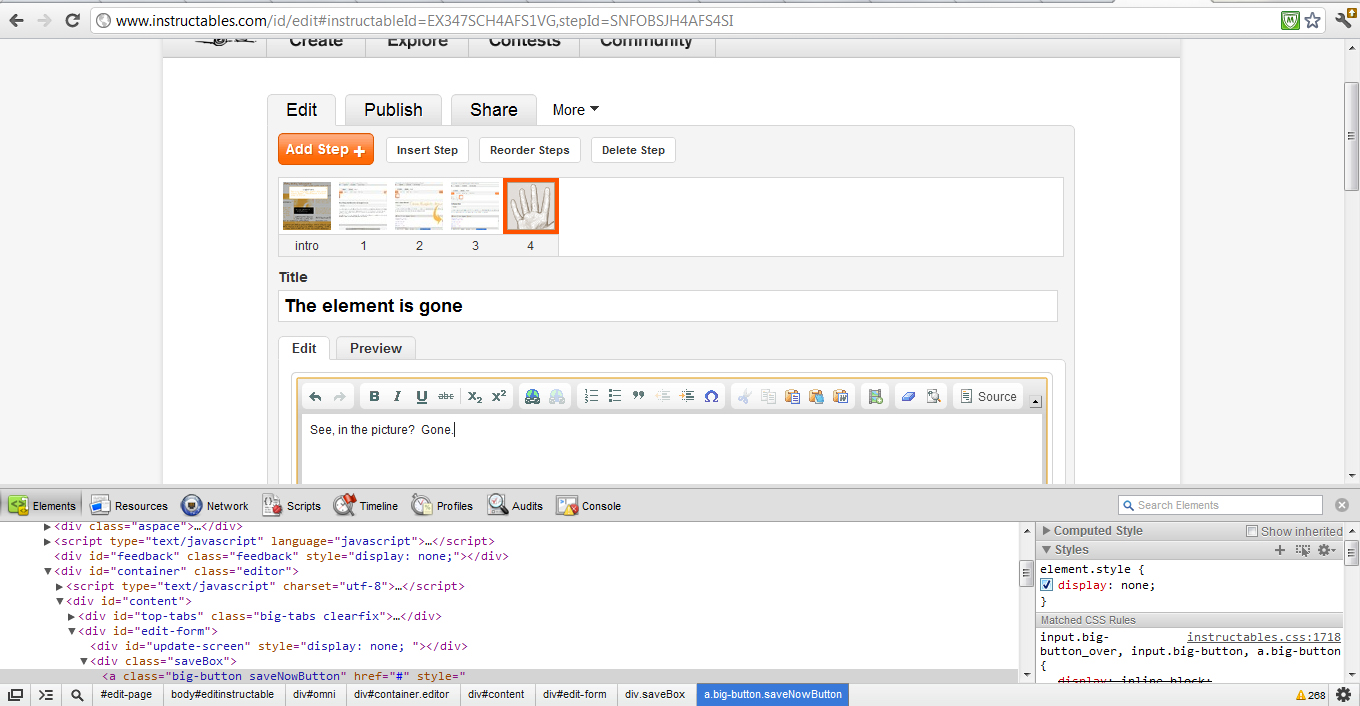This screenshot has width=1360, height=706.
Task: Enable the Show inherited checkbox
Action: pyautogui.click(x=1251, y=531)
